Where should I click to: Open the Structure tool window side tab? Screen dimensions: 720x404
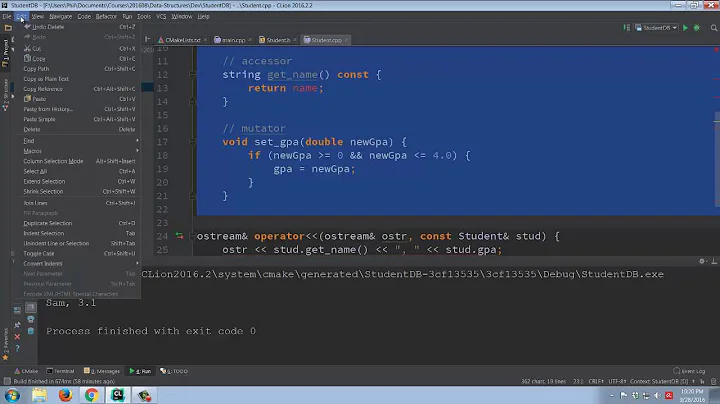[x=6, y=95]
